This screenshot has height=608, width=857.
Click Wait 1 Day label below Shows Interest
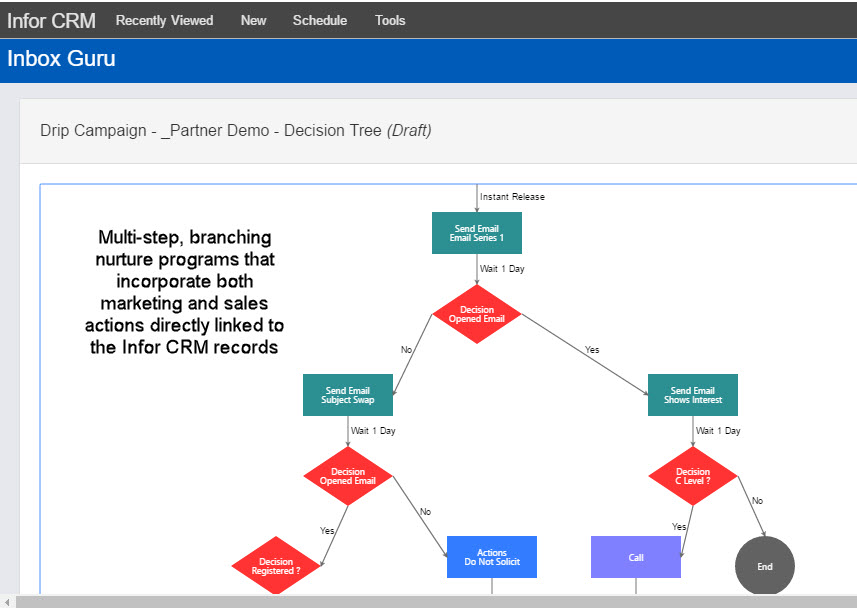pyautogui.click(x=718, y=430)
